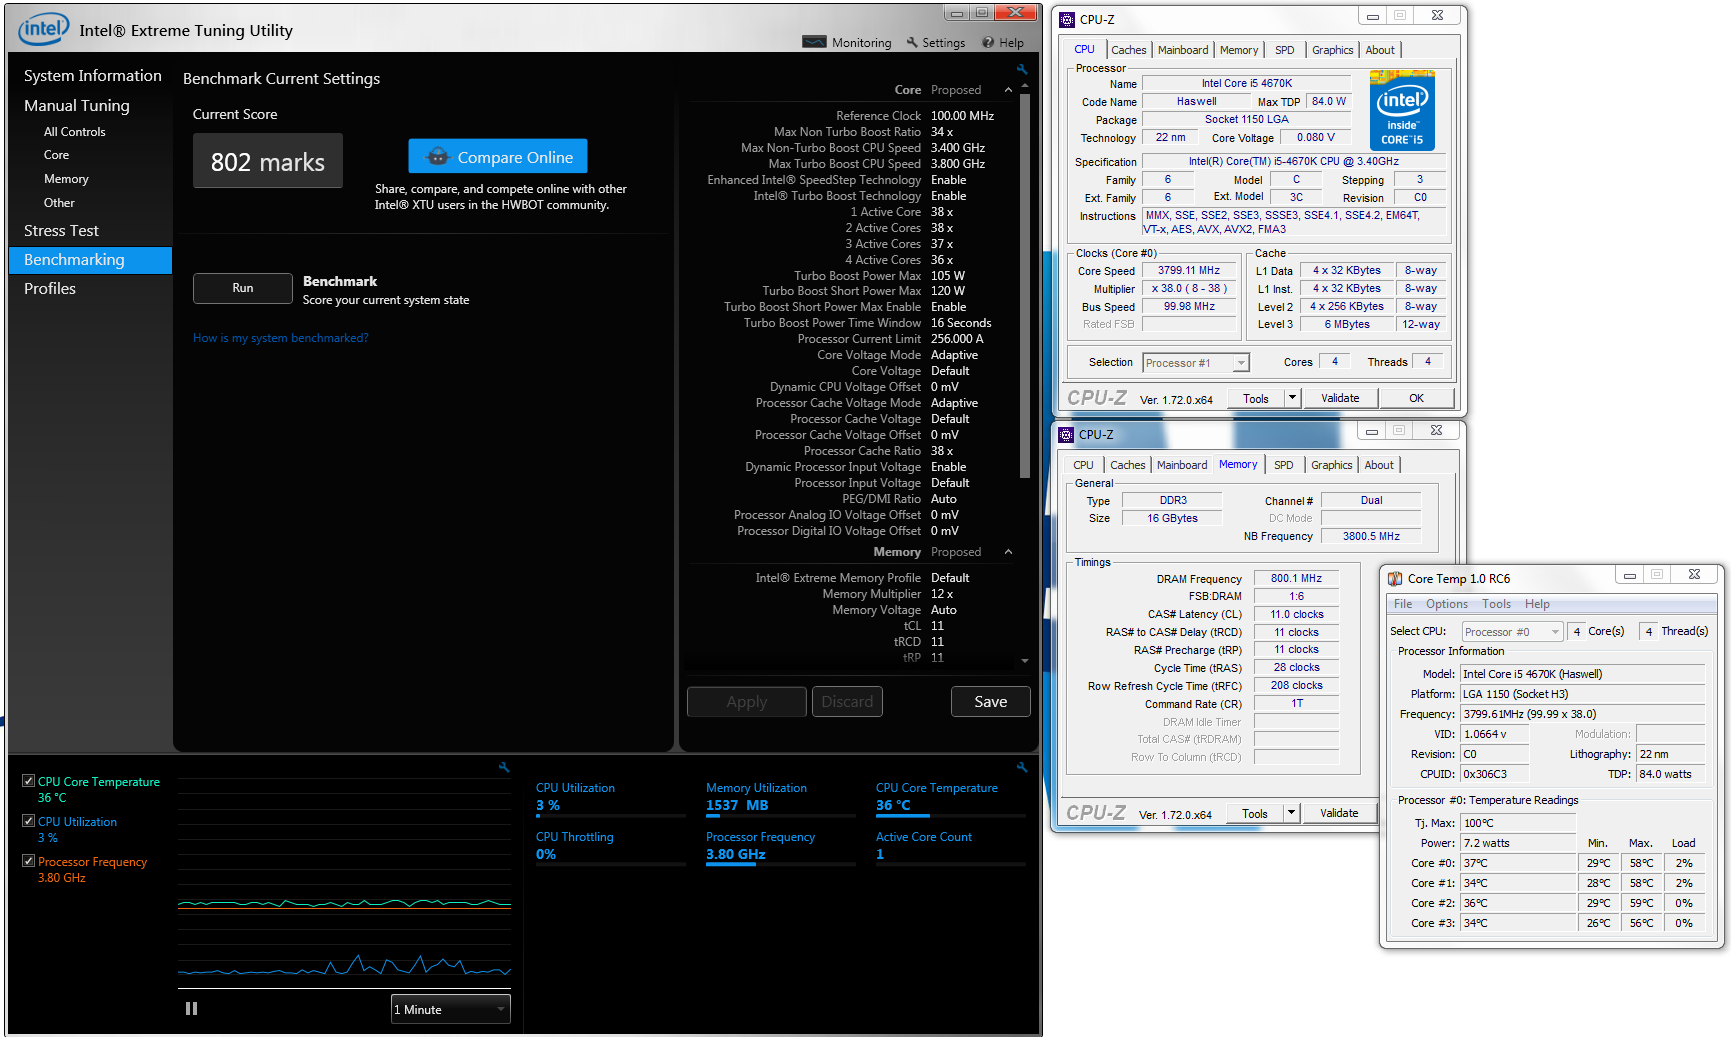The height and width of the screenshot is (1037, 1731).
Task: Pause the monitoring graph
Action: click(x=191, y=1009)
